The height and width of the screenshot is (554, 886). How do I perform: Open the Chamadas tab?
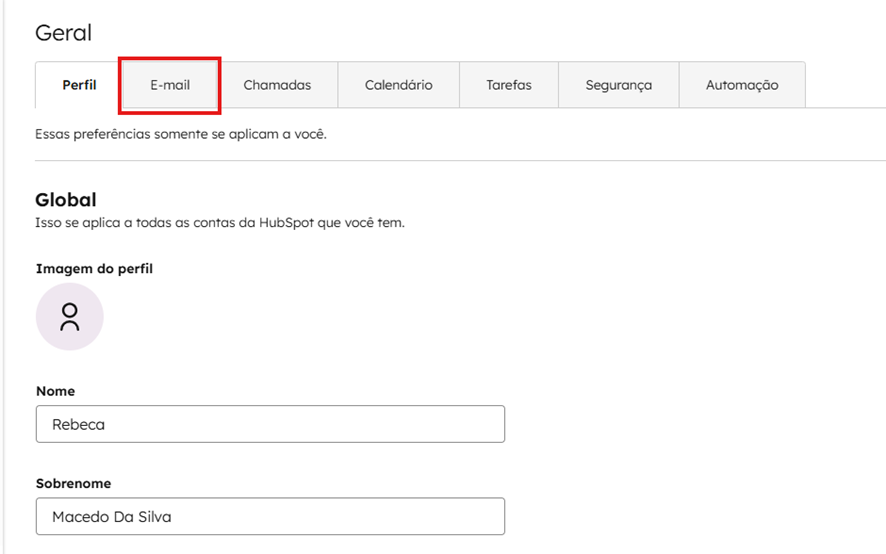pyautogui.click(x=277, y=85)
